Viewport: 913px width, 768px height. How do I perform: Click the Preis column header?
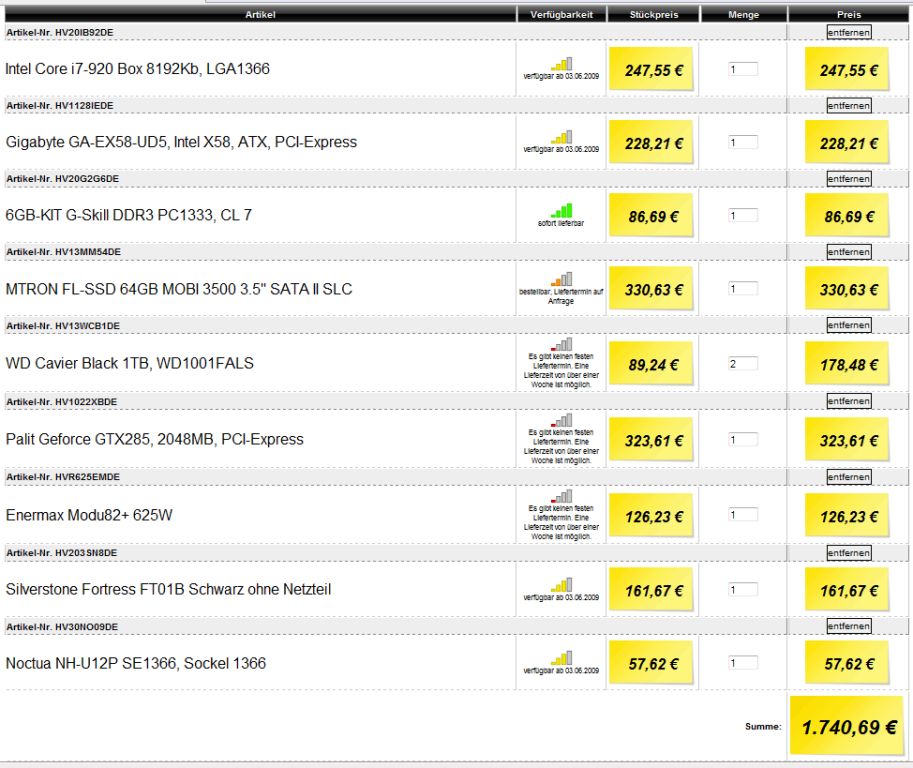click(848, 15)
